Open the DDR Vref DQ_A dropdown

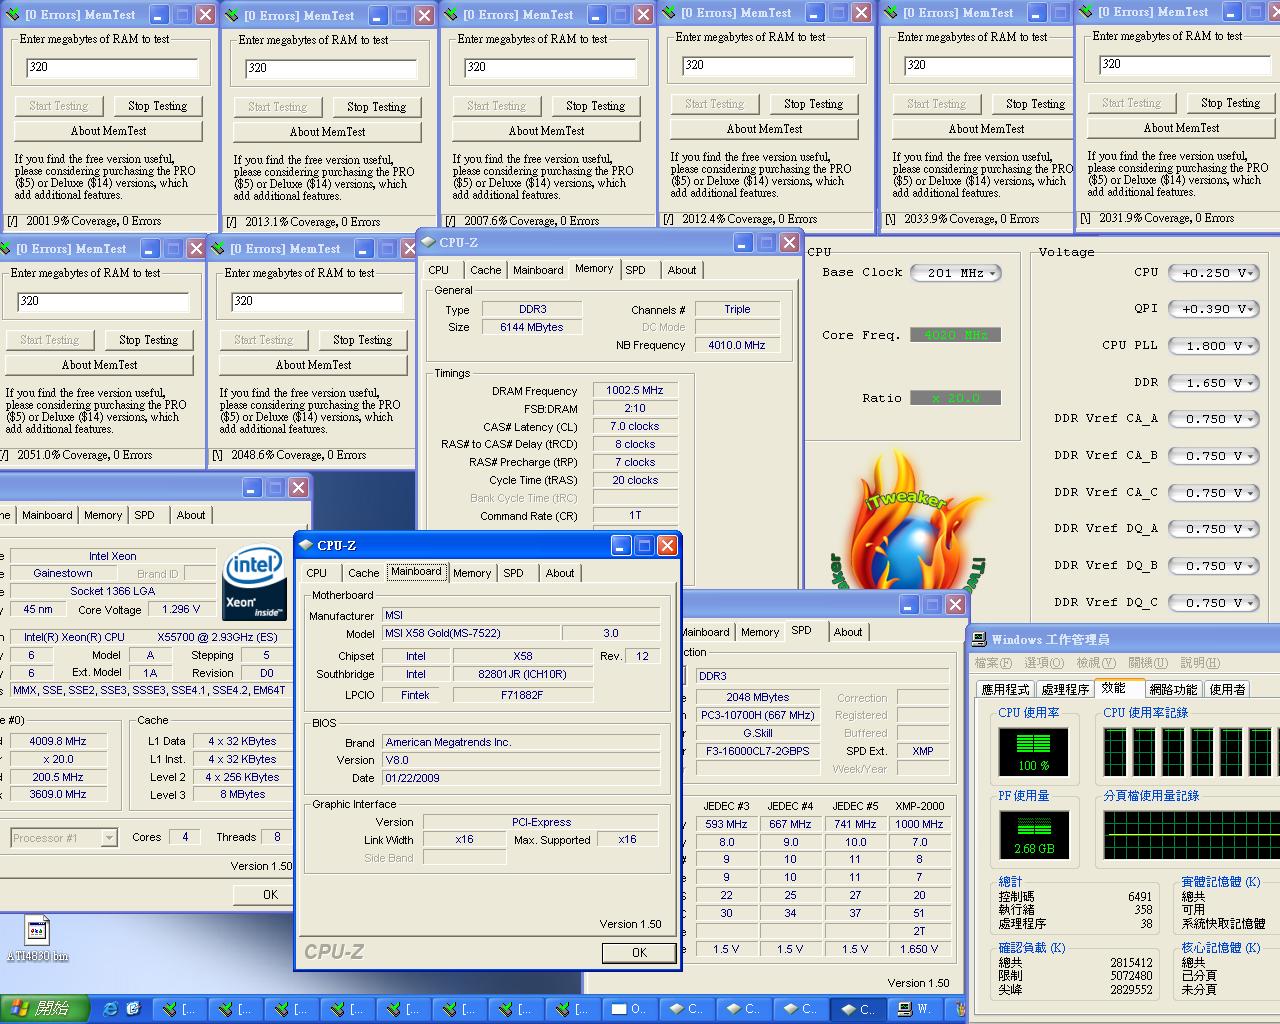(x=1213, y=529)
